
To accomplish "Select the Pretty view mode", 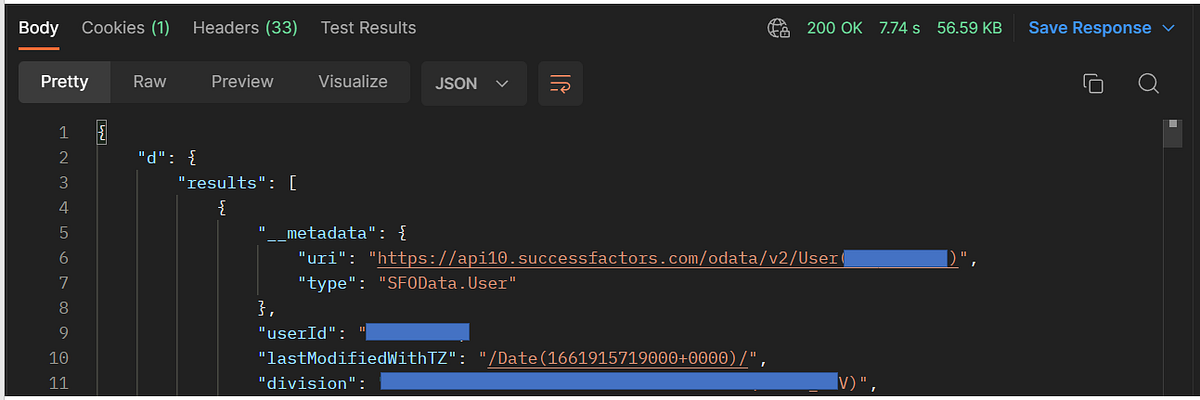I will (x=64, y=82).
